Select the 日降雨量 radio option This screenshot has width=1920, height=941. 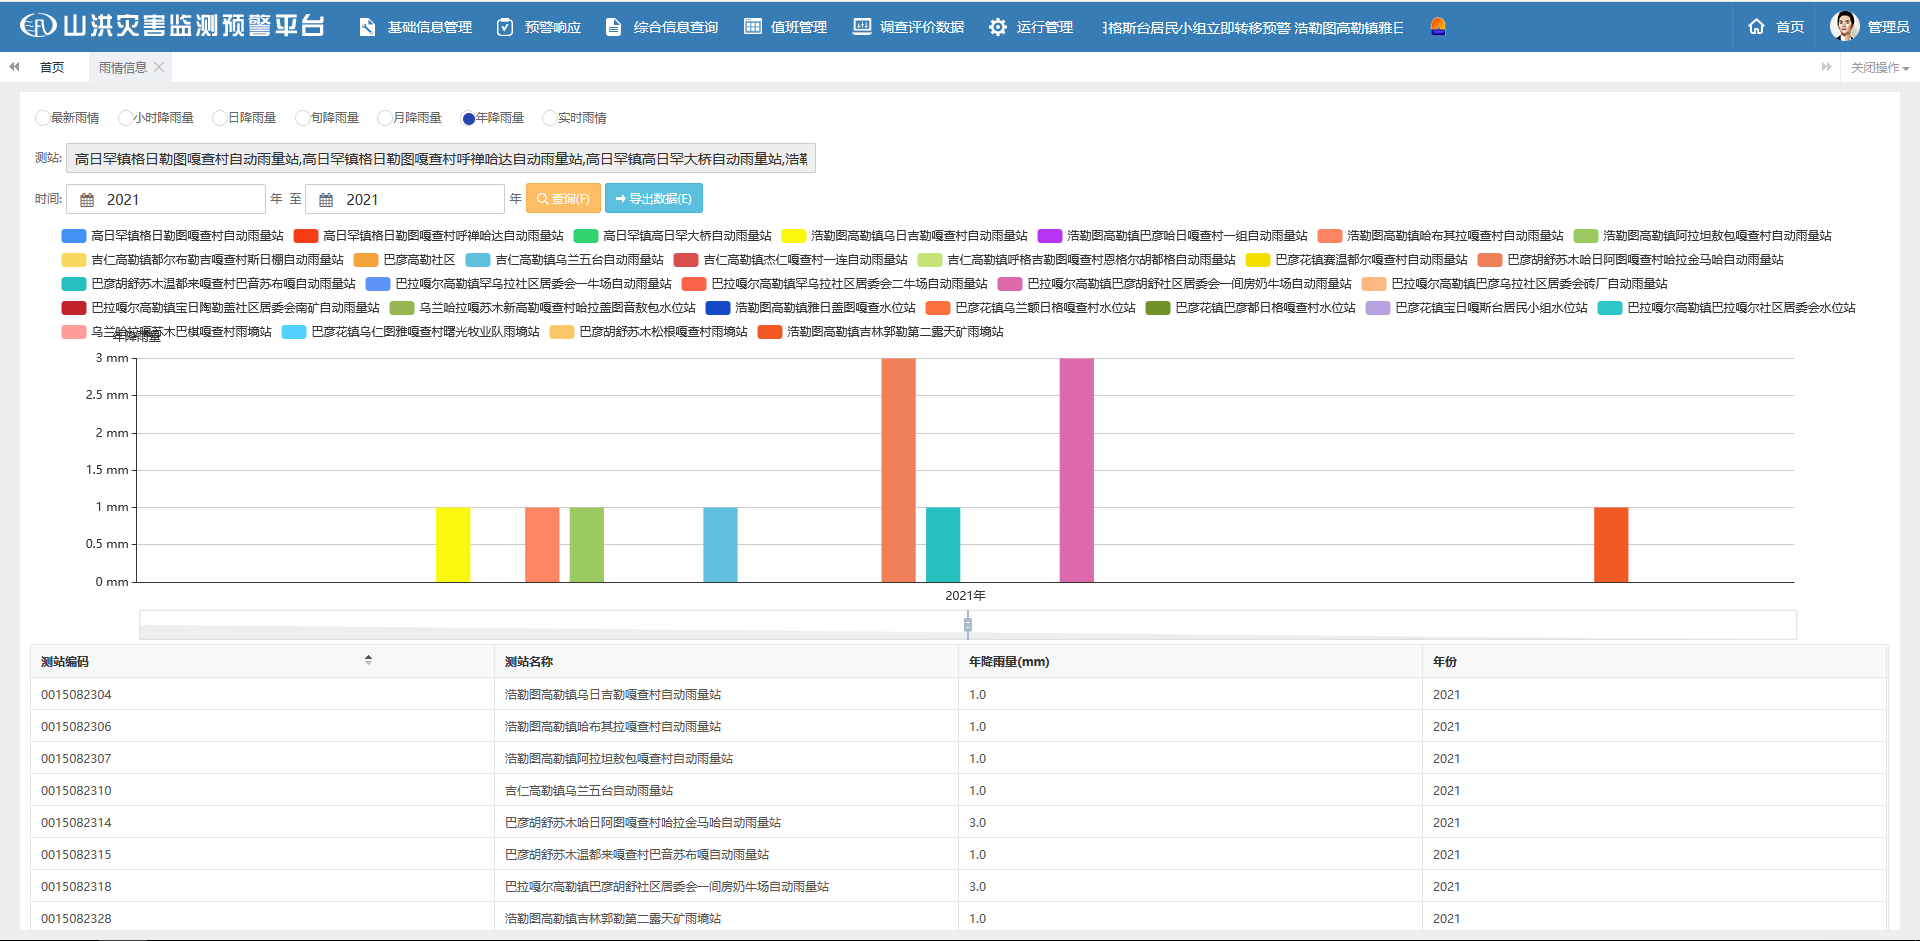pos(220,118)
